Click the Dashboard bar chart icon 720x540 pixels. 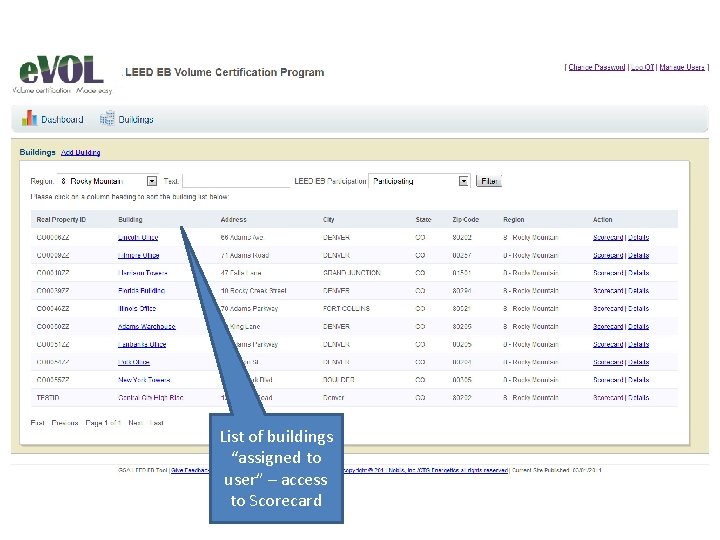pos(29,118)
